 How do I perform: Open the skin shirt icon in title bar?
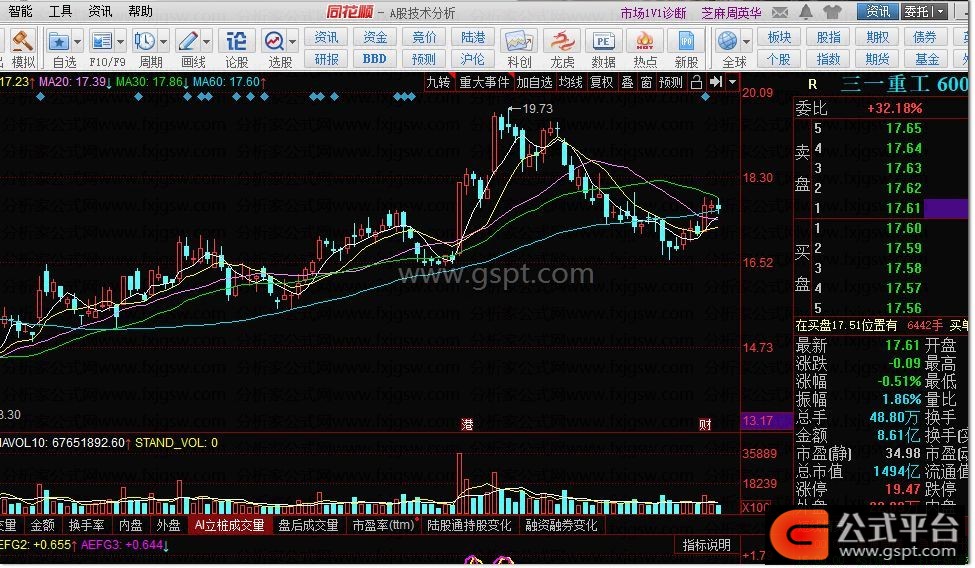point(831,11)
